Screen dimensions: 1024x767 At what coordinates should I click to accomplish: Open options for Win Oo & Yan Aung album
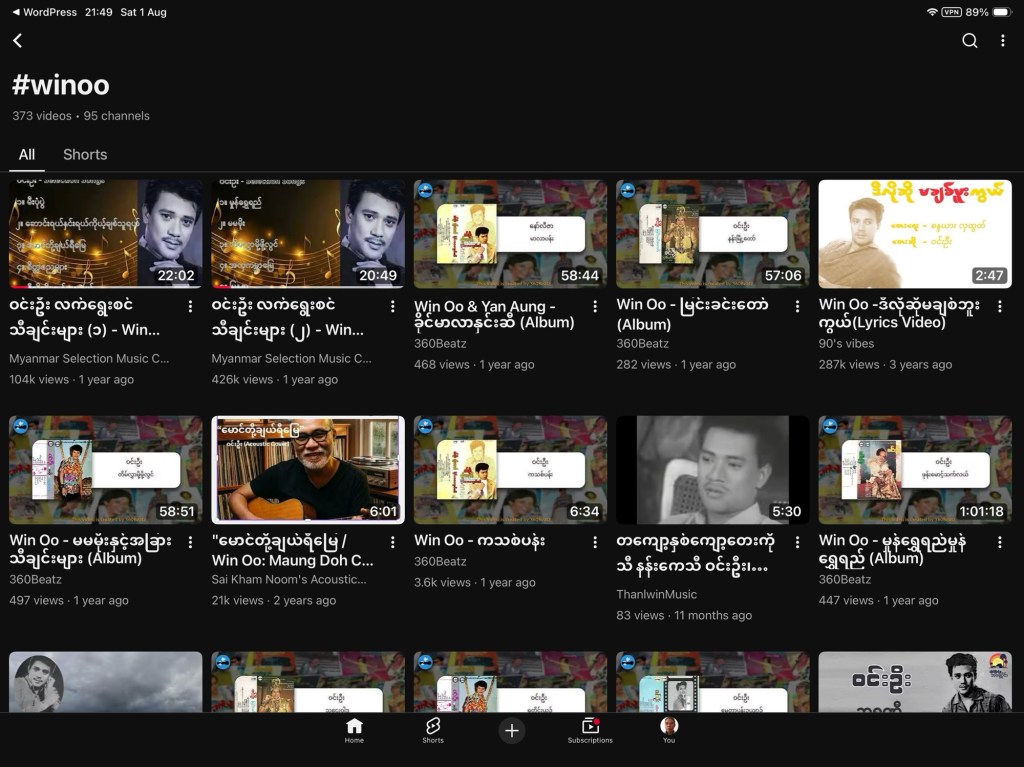pyautogui.click(x=595, y=306)
